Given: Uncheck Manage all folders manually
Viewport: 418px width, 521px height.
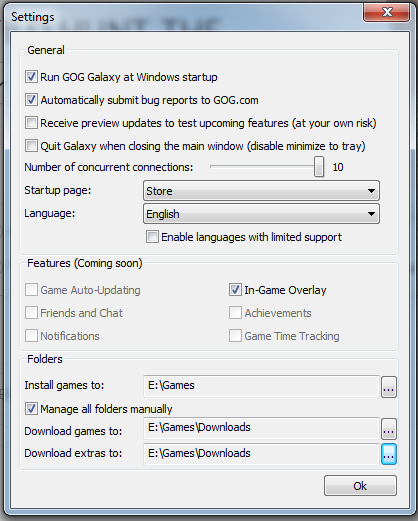Looking at the screenshot, I should click(31, 409).
